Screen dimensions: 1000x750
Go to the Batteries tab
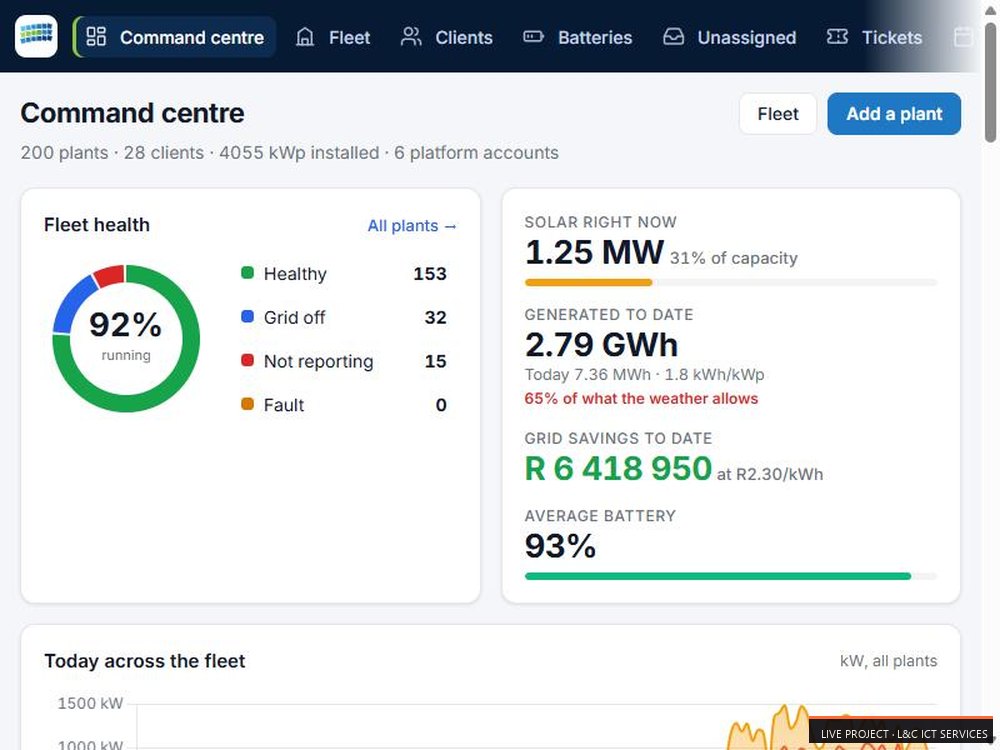point(578,37)
